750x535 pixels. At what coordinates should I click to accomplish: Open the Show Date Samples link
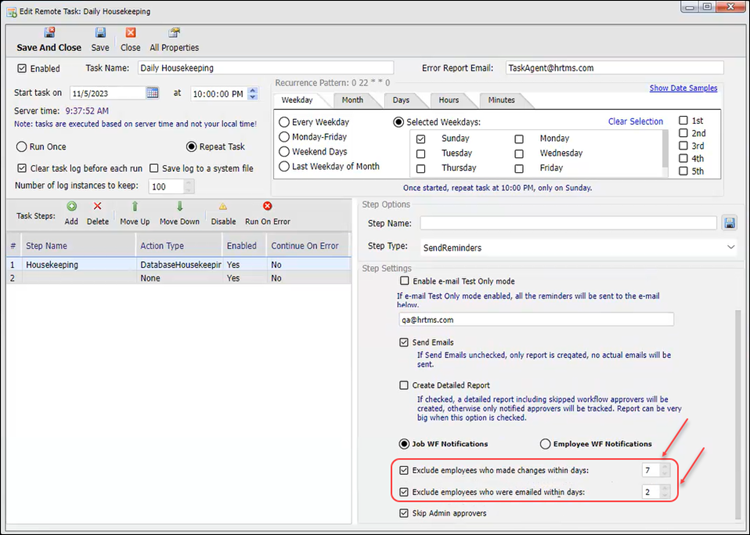683,88
